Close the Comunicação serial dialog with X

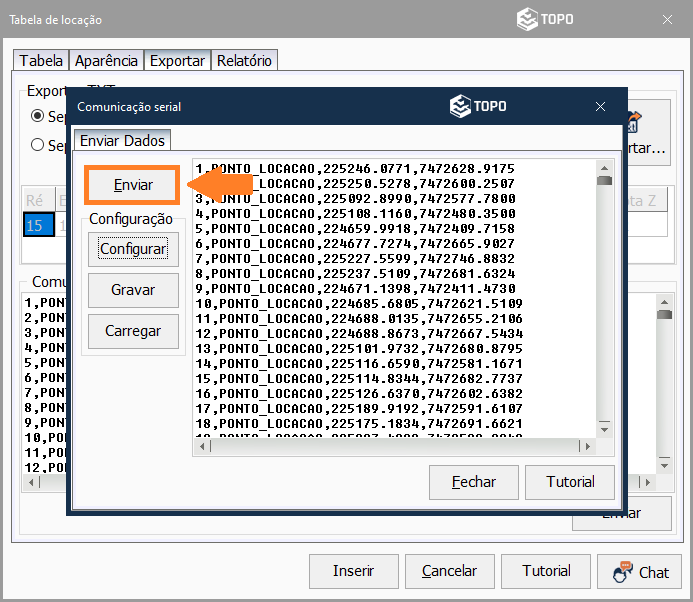(x=600, y=106)
